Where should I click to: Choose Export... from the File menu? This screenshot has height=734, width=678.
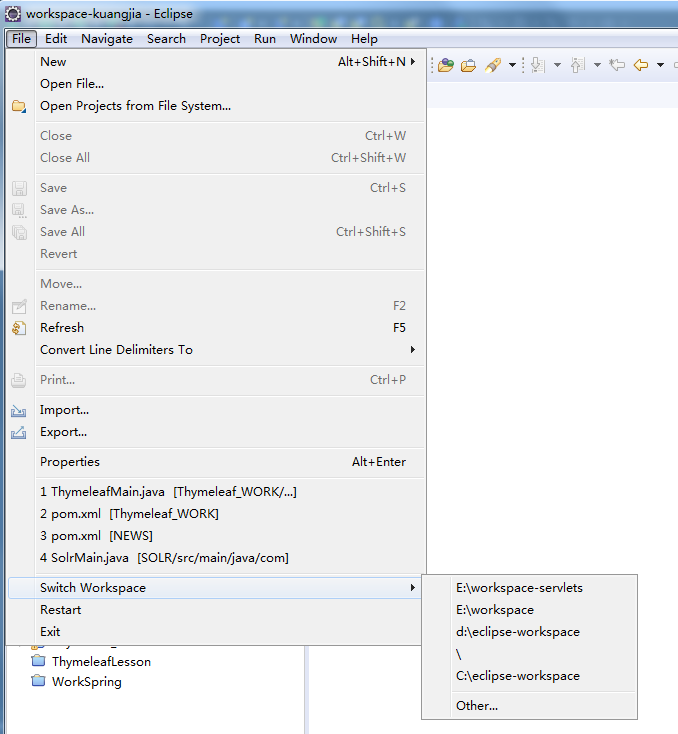(x=216, y=432)
